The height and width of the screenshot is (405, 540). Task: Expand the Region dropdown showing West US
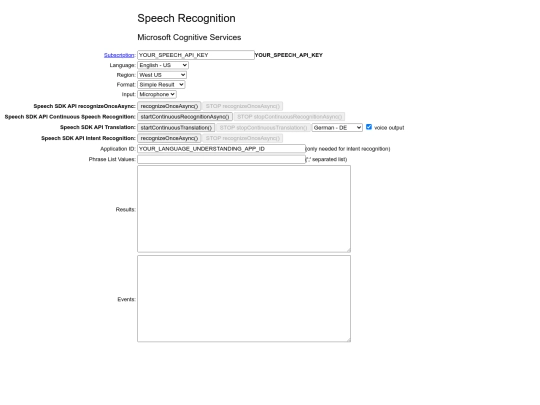tap(162, 75)
